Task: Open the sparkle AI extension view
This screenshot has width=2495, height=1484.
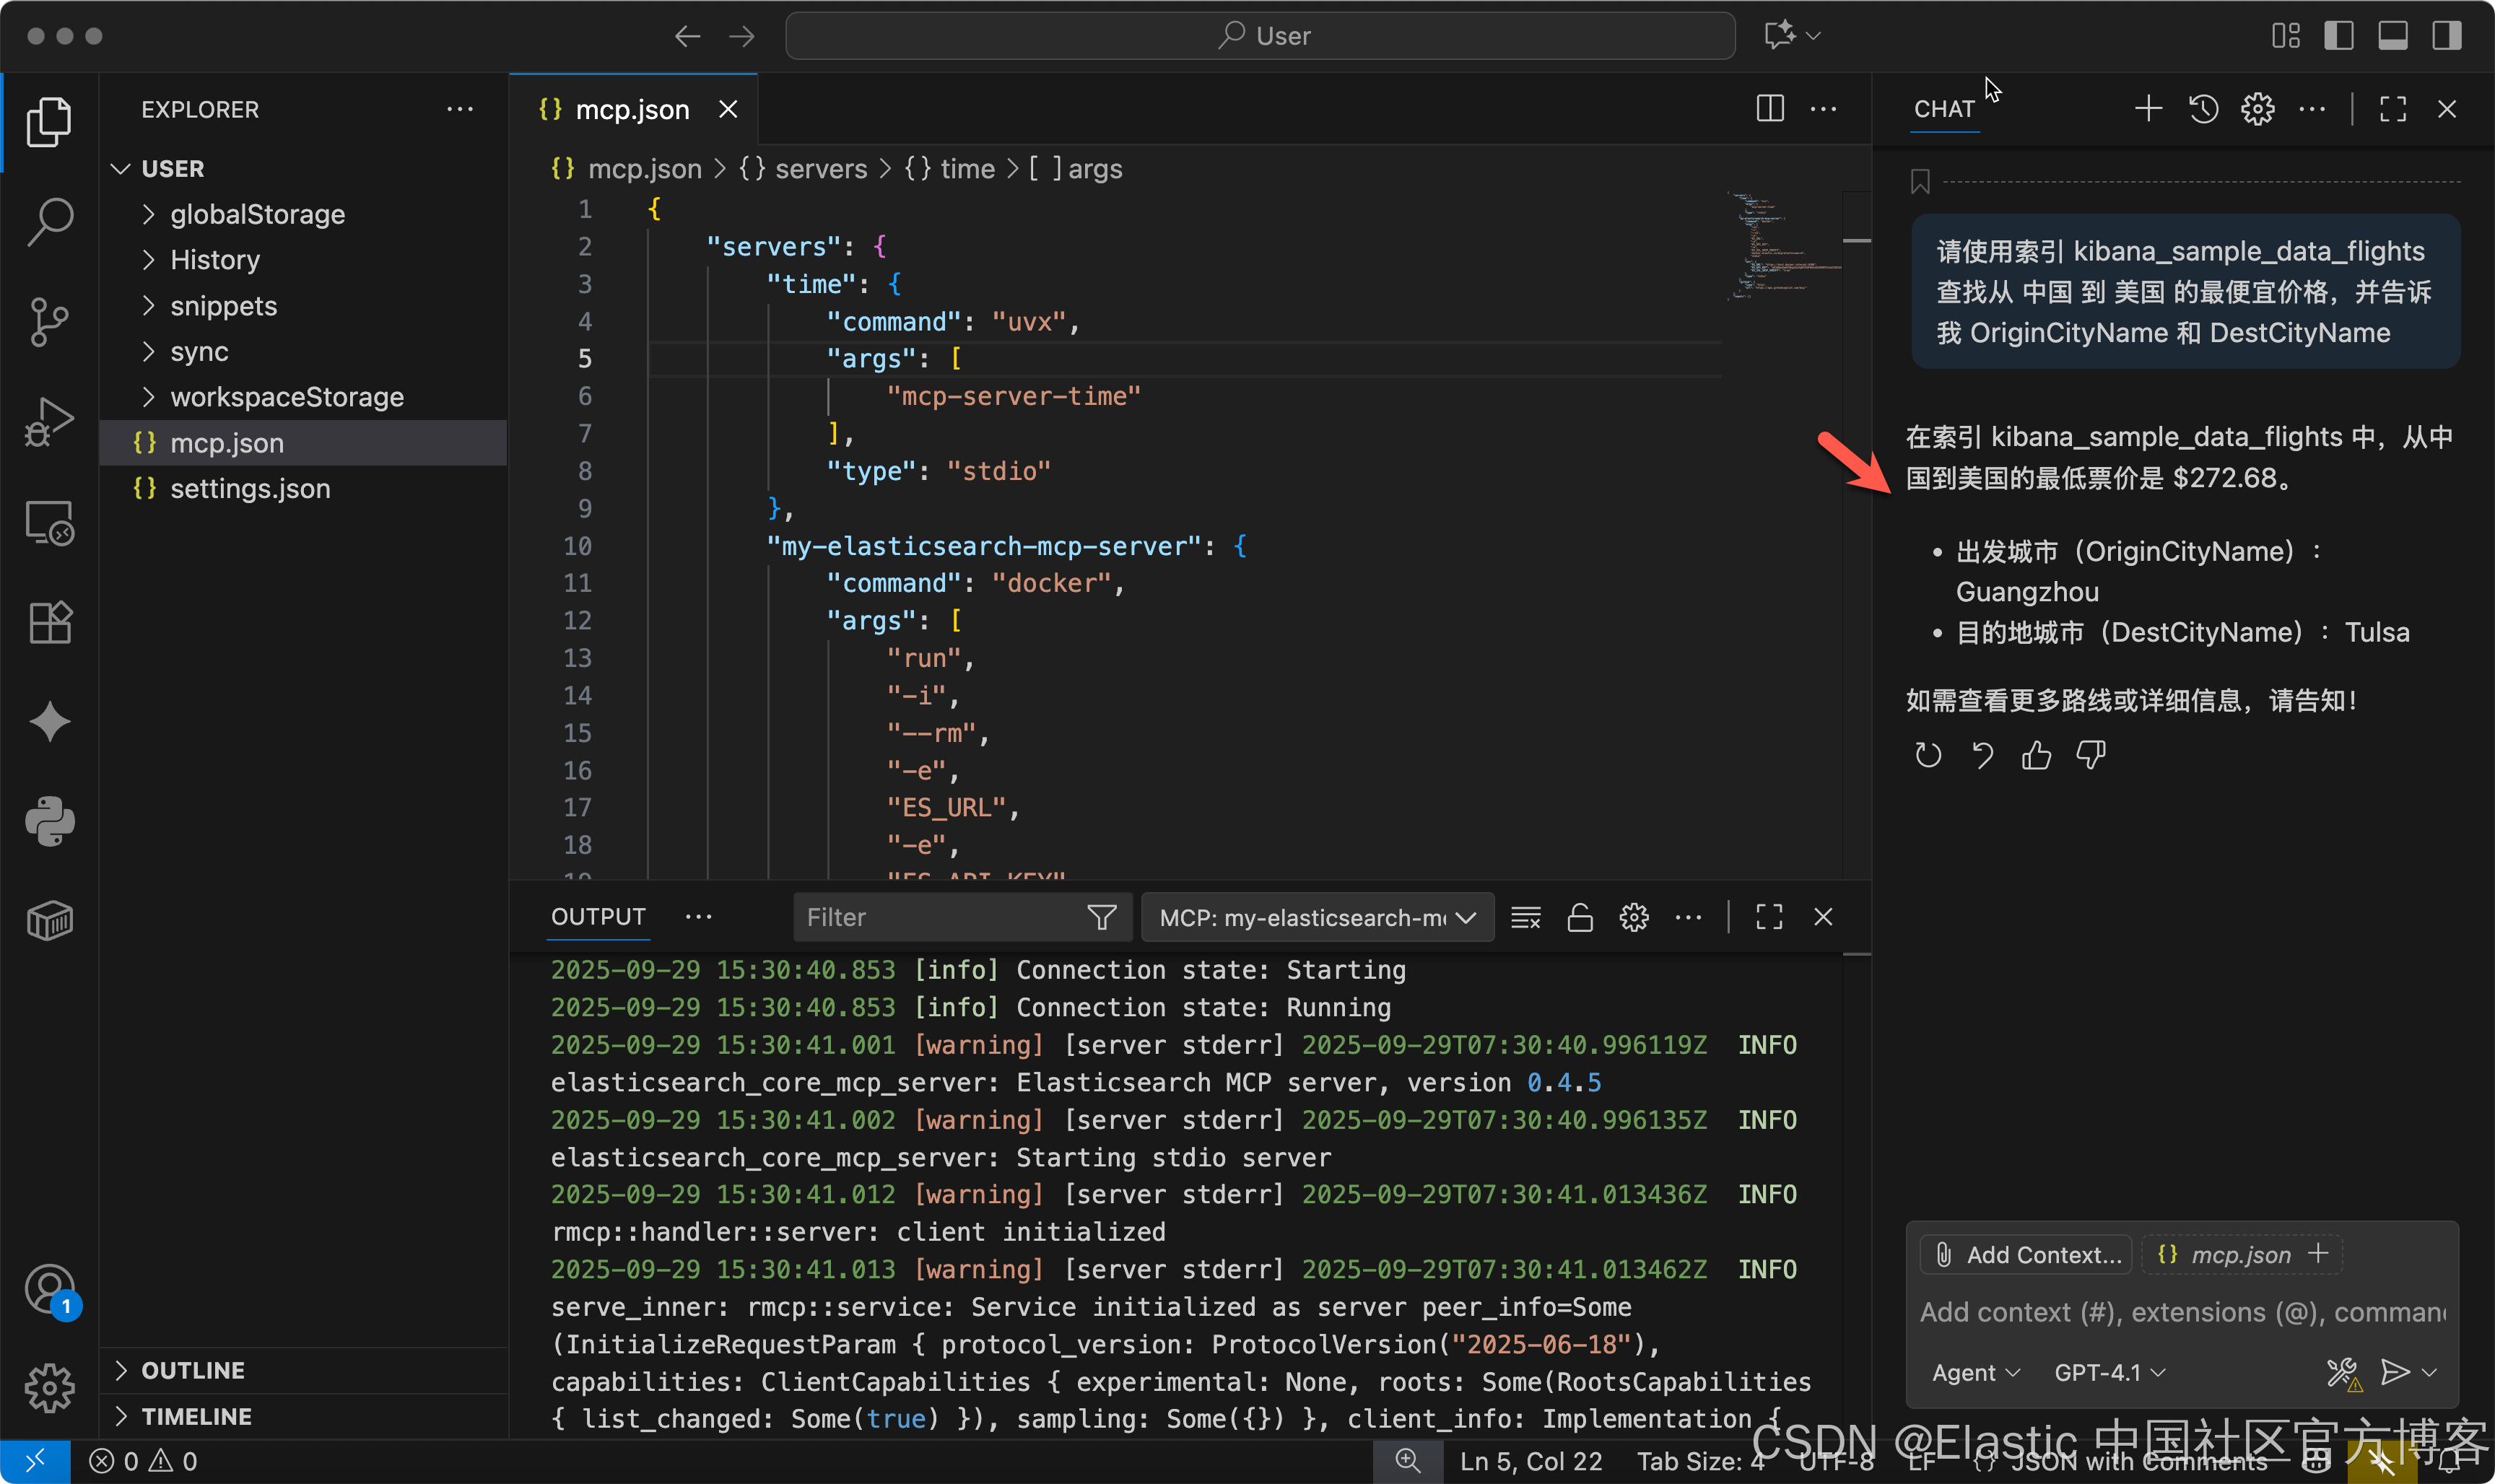Action: [x=49, y=722]
